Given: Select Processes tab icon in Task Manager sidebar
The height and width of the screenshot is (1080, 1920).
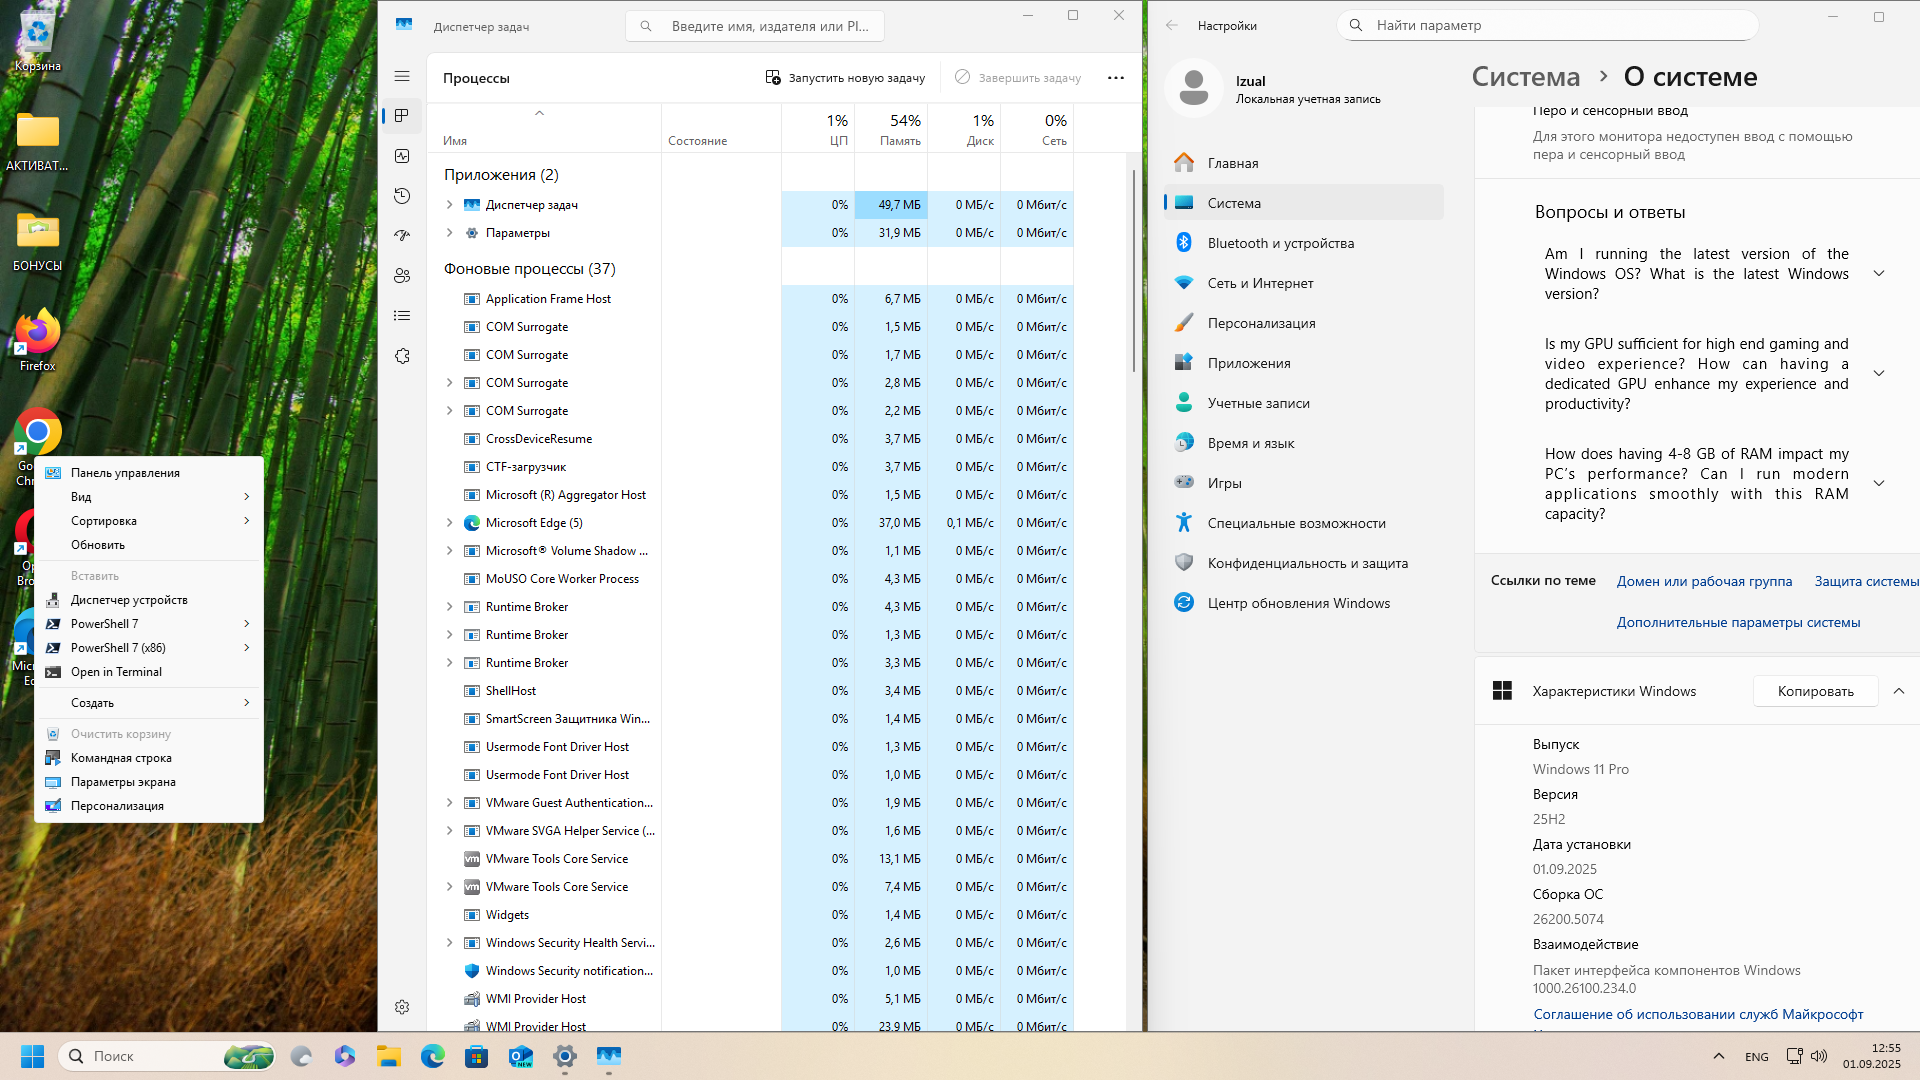Looking at the screenshot, I should [402, 116].
